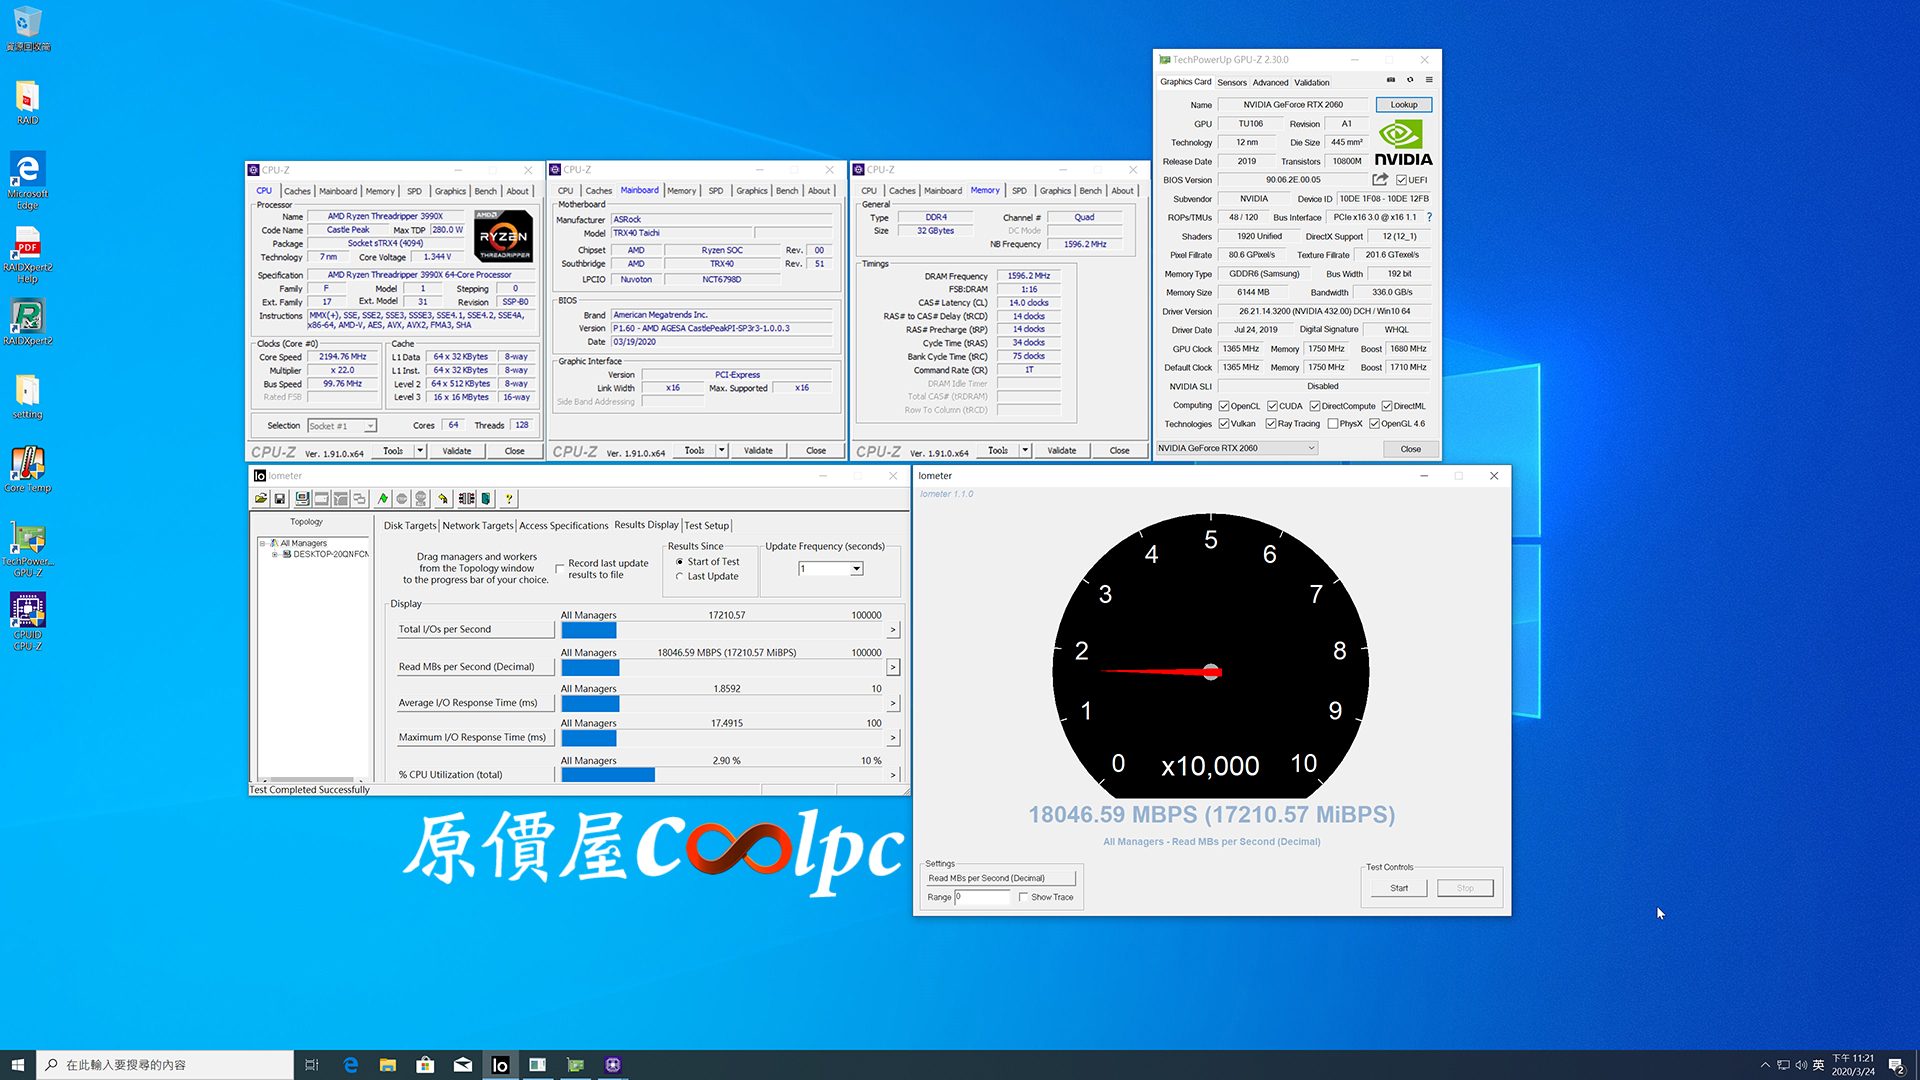Click the Range input field in gauge settings
The width and height of the screenshot is (1920, 1080).
[x=982, y=897]
